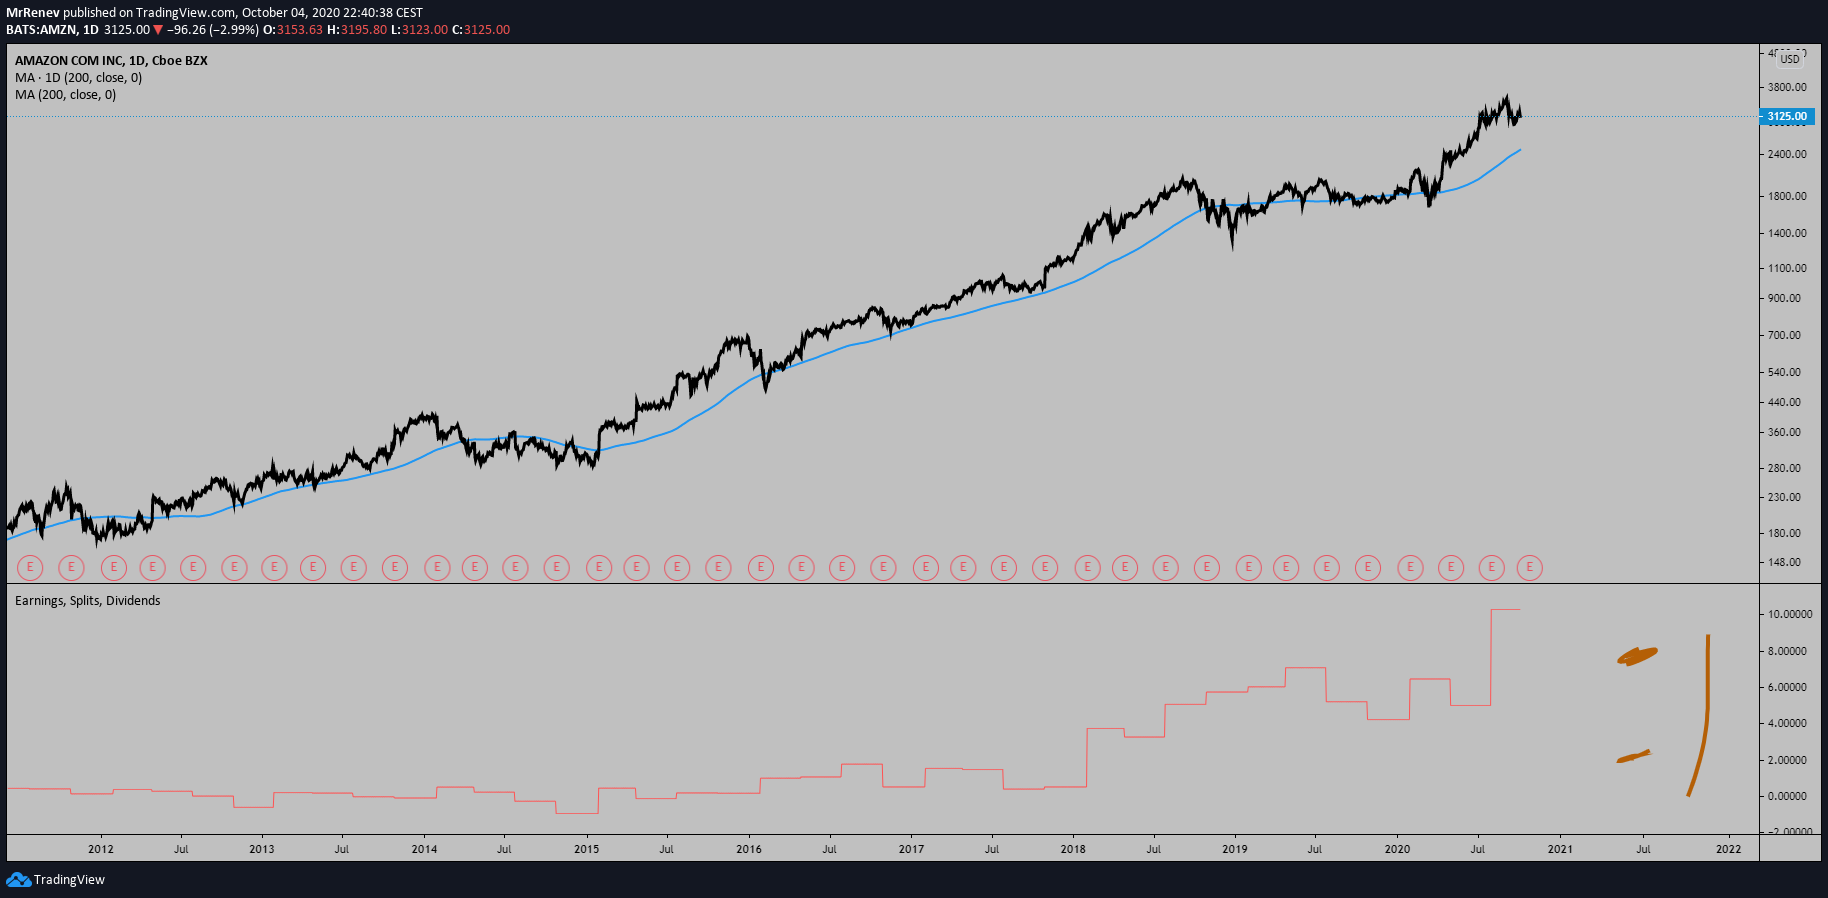
Task: Click the 2020 time axis label
Action: pos(1397,850)
